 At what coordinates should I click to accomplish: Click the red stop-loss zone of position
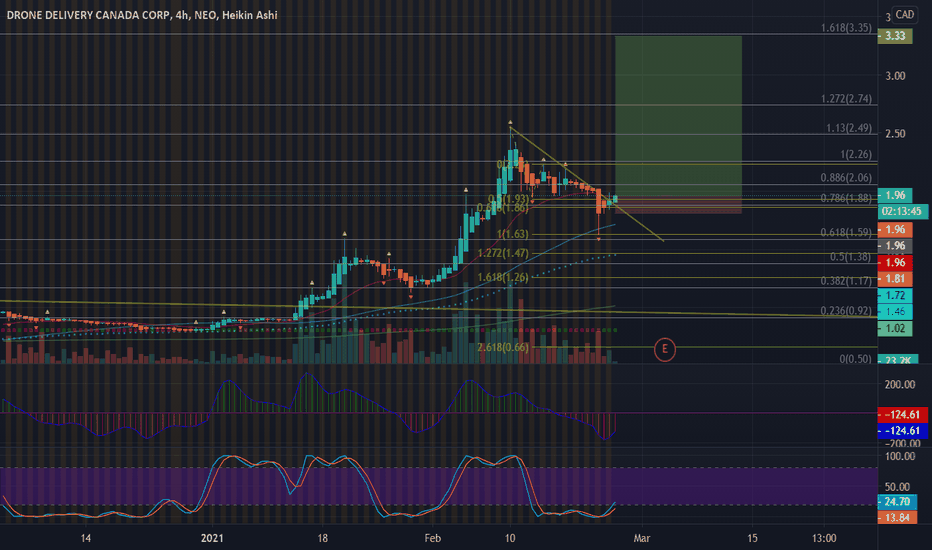(678, 205)
